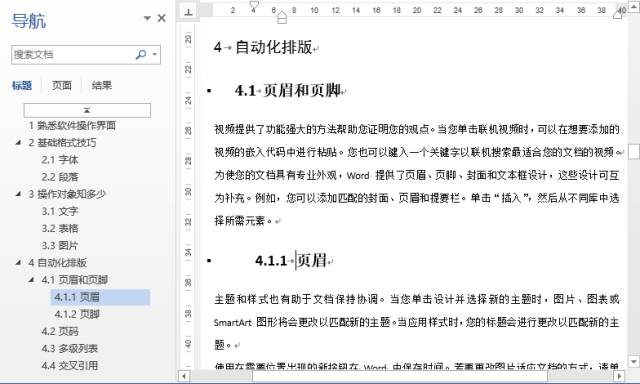The image size is (640, 384).
Task: Select highlighted heading 4.1.1 页眉
Action: (x=100, y=297)
